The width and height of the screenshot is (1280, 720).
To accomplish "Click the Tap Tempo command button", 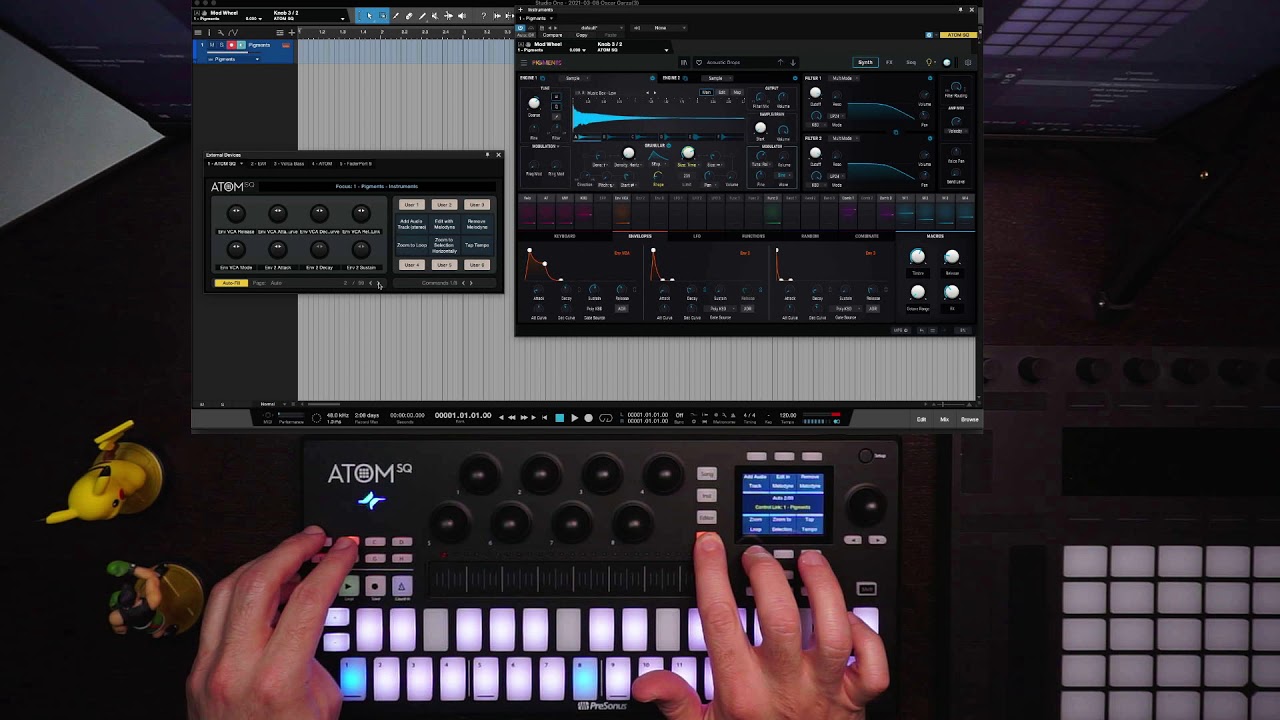I will click(x=477, y=245).
